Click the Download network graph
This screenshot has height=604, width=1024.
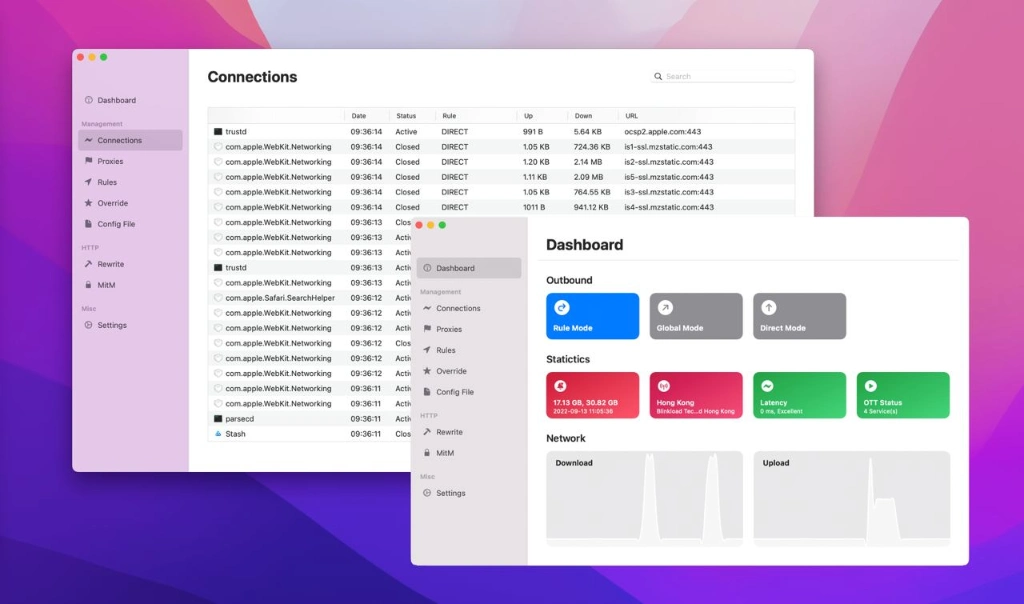(644, 498)
